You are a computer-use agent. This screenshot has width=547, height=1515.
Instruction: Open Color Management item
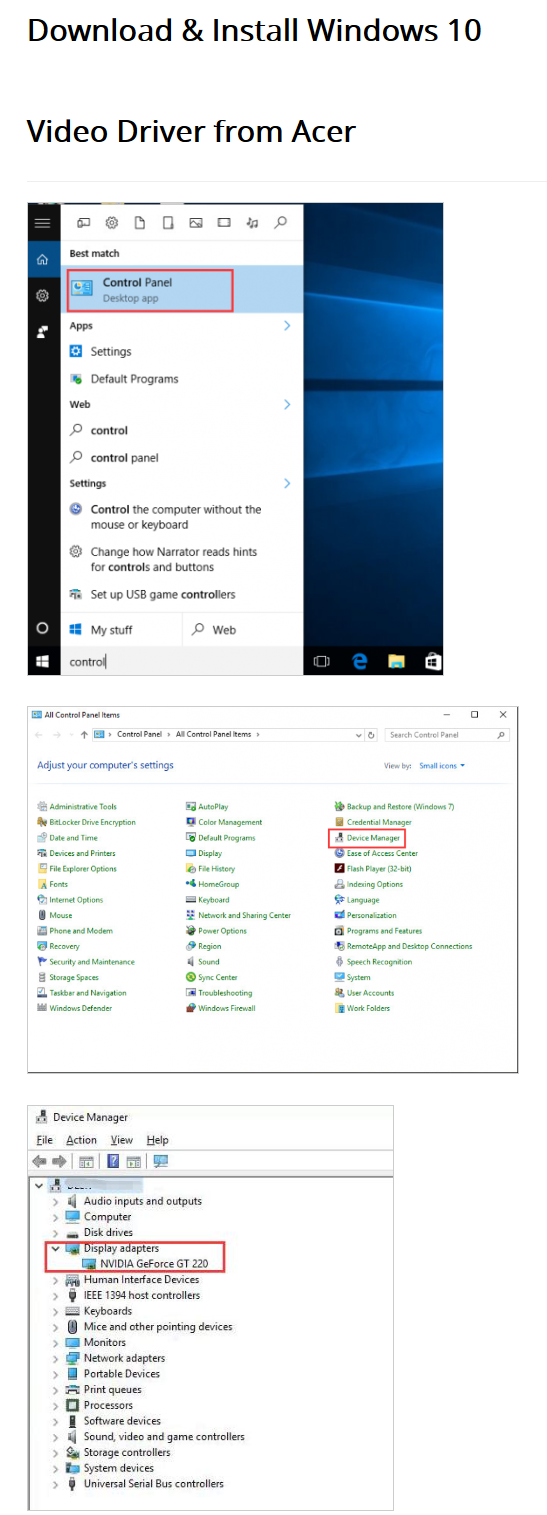pyautogui.click(x=224, y=822)
